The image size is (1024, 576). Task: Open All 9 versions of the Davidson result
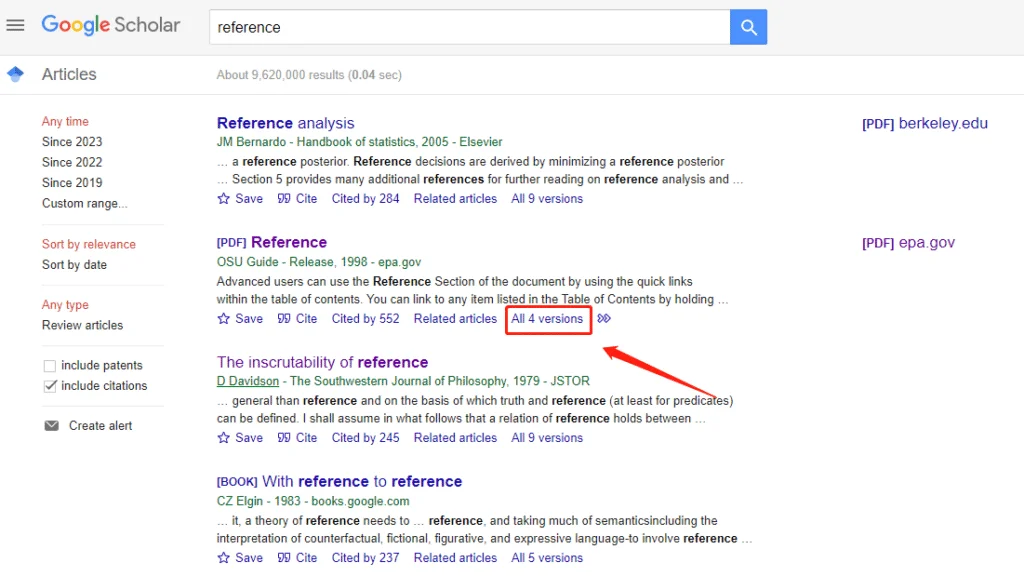[x=547, y=438]
